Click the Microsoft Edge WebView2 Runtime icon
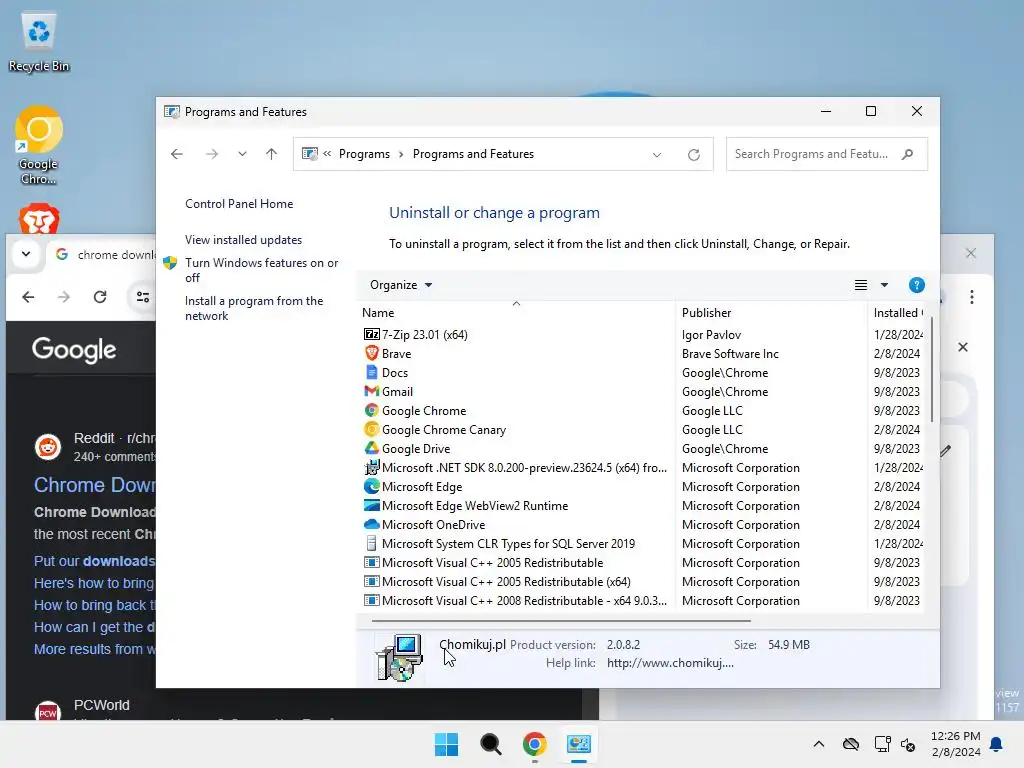The width and height of the screenshot is (1024, 768). [x=371, y=505]
